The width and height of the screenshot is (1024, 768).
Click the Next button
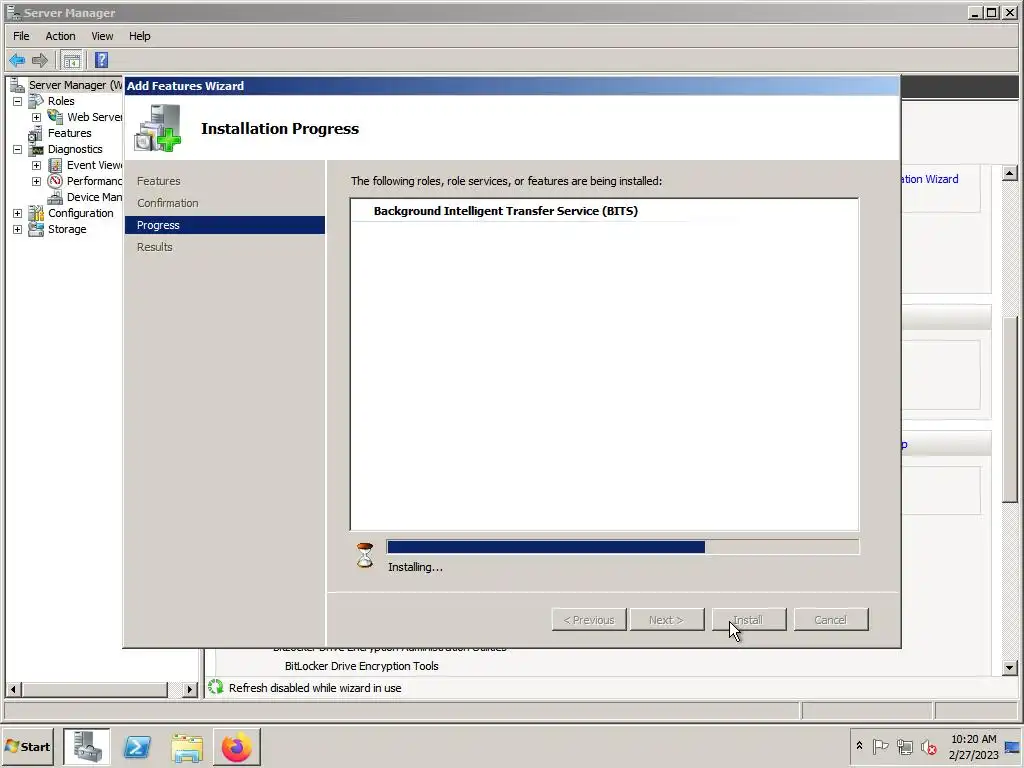(667, 620)
